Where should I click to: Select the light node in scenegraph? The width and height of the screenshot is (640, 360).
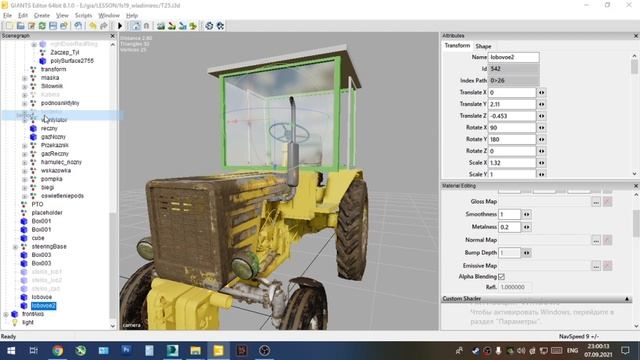point(28,322)
